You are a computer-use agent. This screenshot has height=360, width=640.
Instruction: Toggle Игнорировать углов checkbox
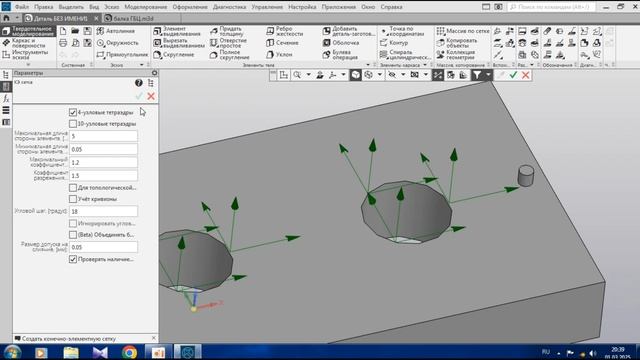click(x=73, y=224)
